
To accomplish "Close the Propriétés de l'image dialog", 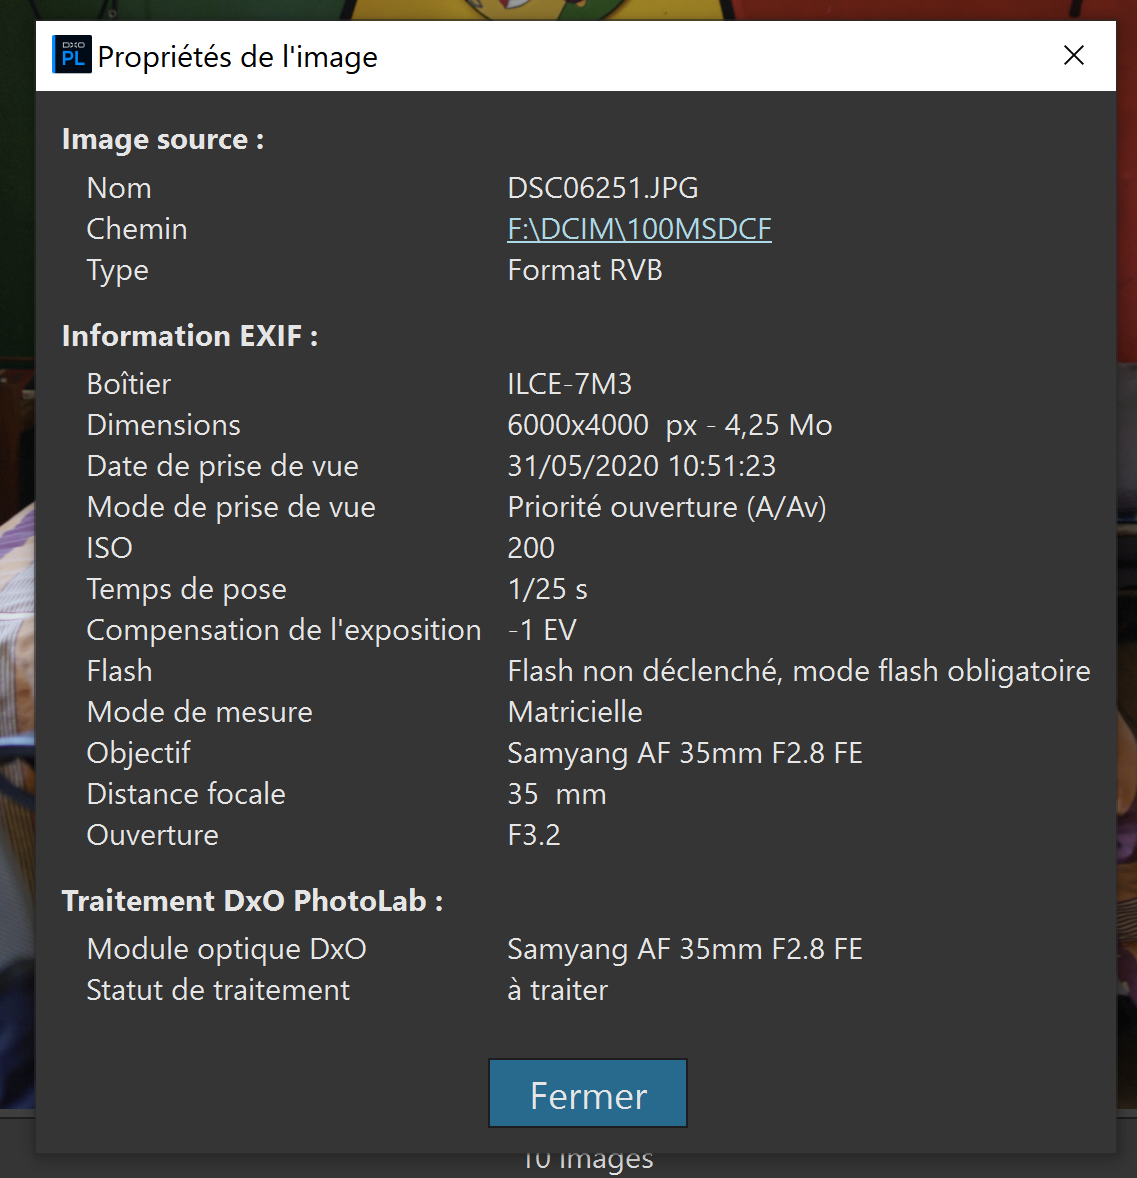I will 1074,55.
